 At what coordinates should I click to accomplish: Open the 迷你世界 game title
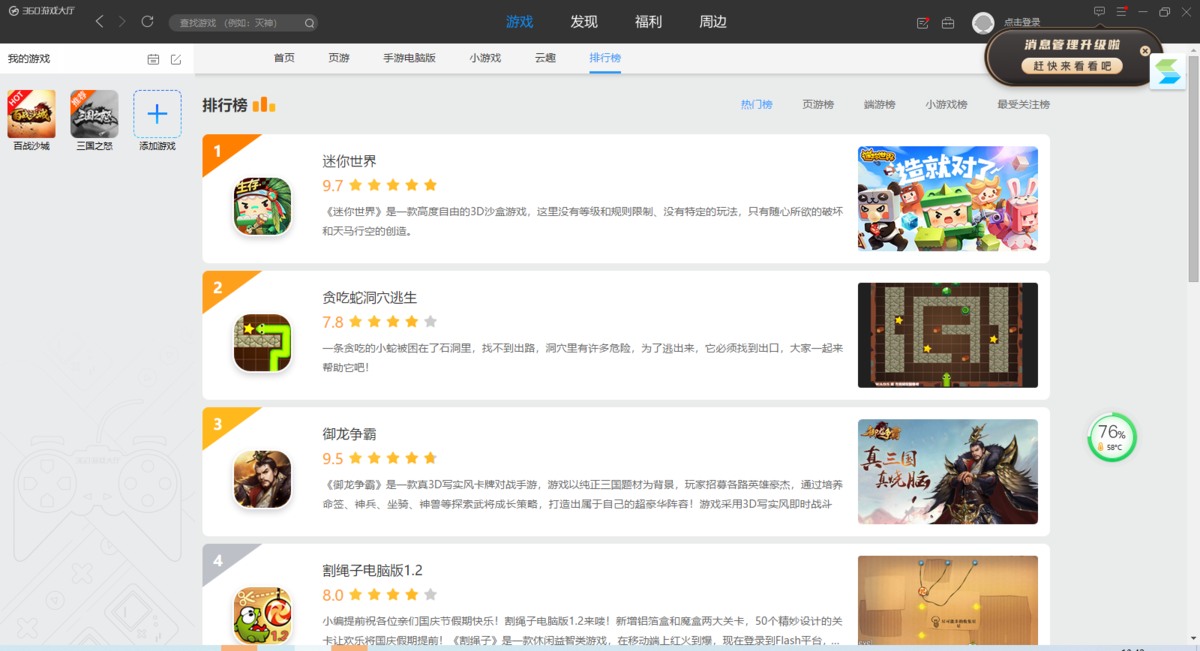(x=349, y=161)
